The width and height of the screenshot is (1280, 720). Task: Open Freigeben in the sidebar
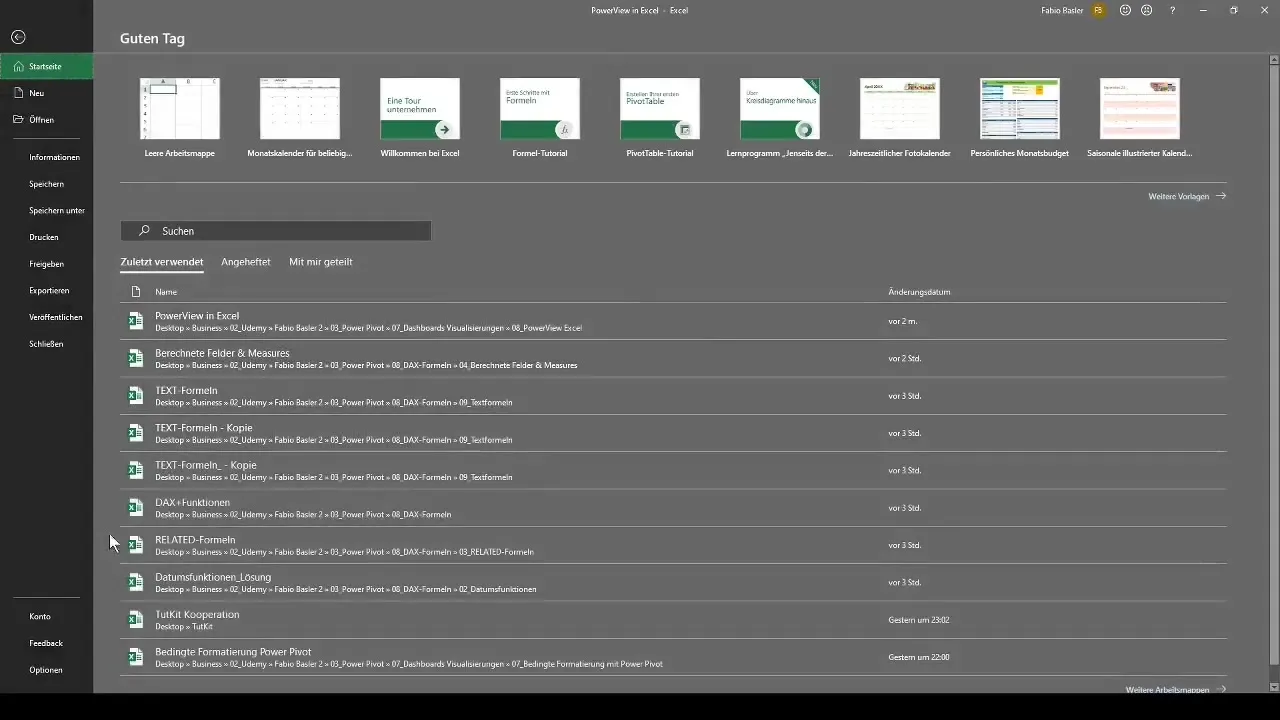point(47,264)
